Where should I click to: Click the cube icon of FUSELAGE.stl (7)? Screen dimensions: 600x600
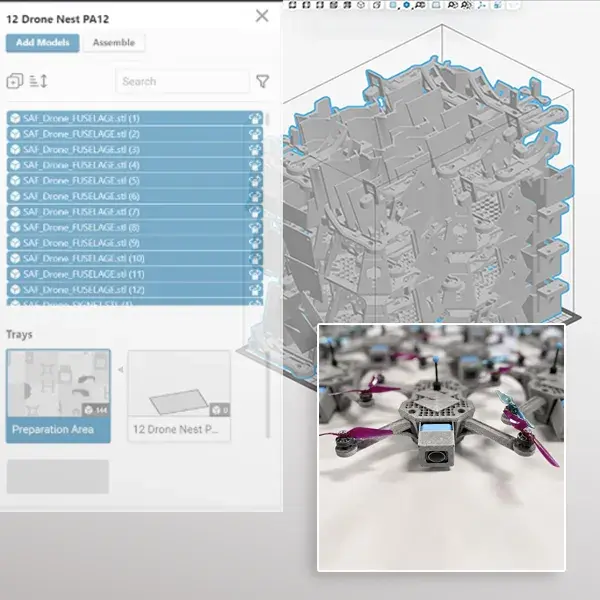[x=15, y=212]
